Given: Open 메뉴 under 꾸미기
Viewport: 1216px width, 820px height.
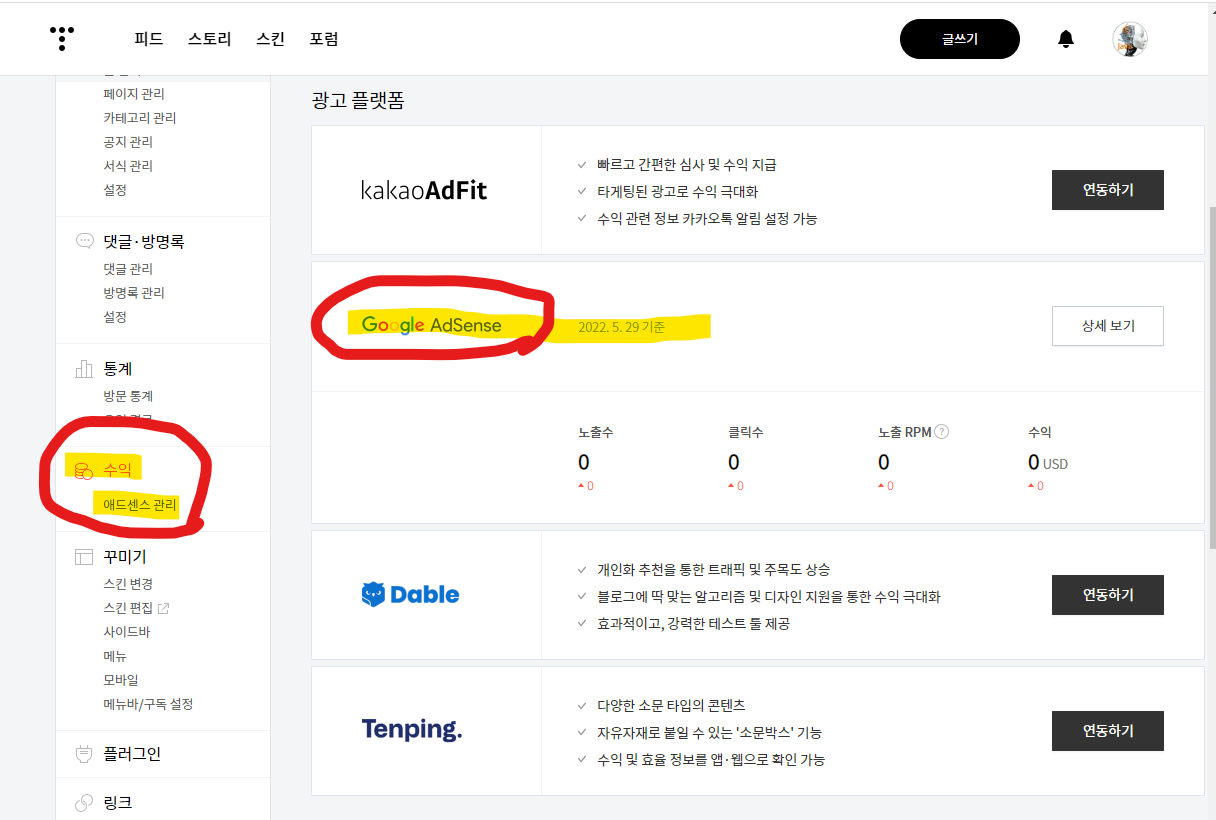Looking at the screenshot, I should pyautogui.click(x=115, y=656).
